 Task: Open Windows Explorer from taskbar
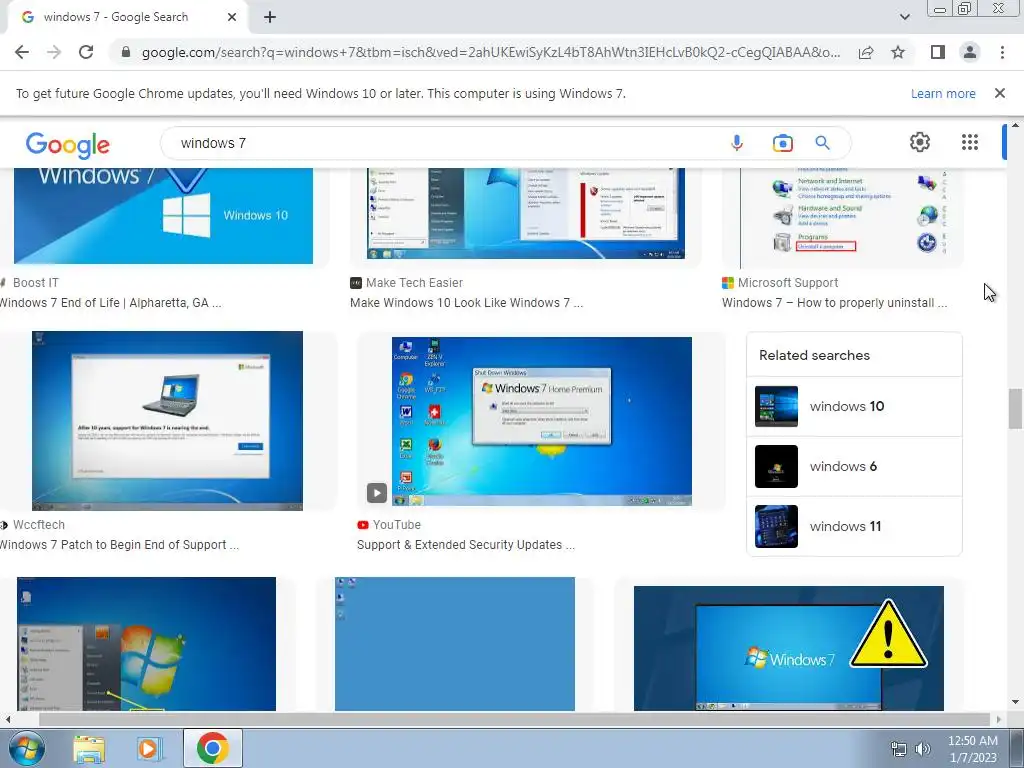pos(89,748)
